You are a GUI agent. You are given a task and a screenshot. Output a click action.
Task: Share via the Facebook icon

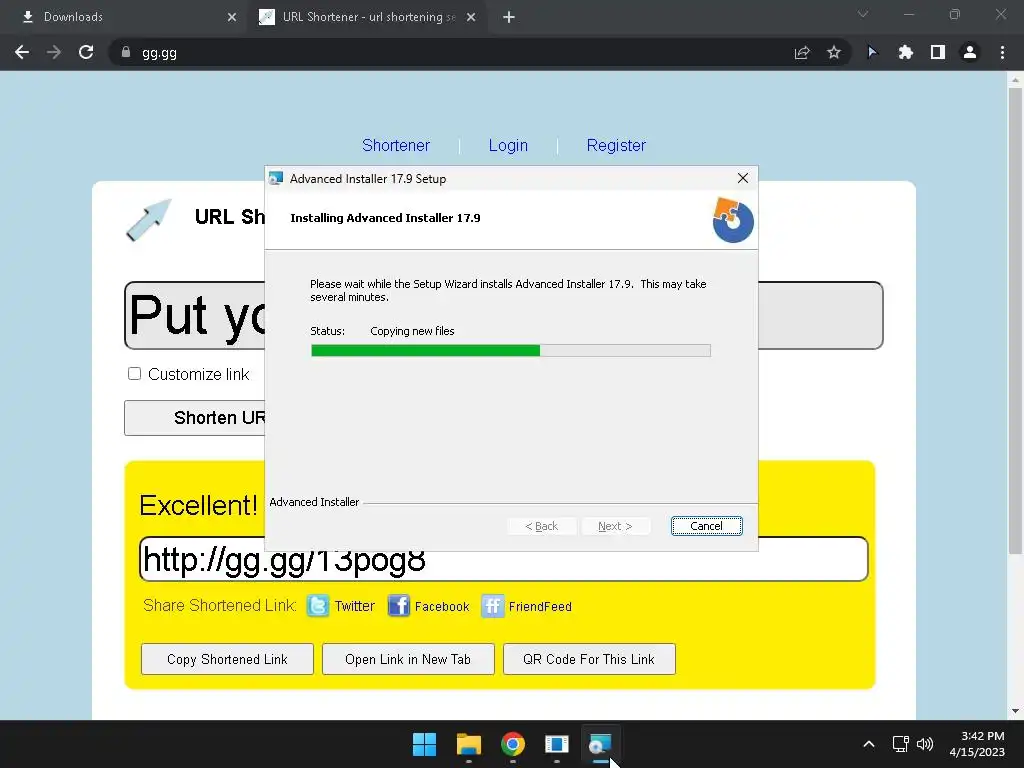(398, 606)
